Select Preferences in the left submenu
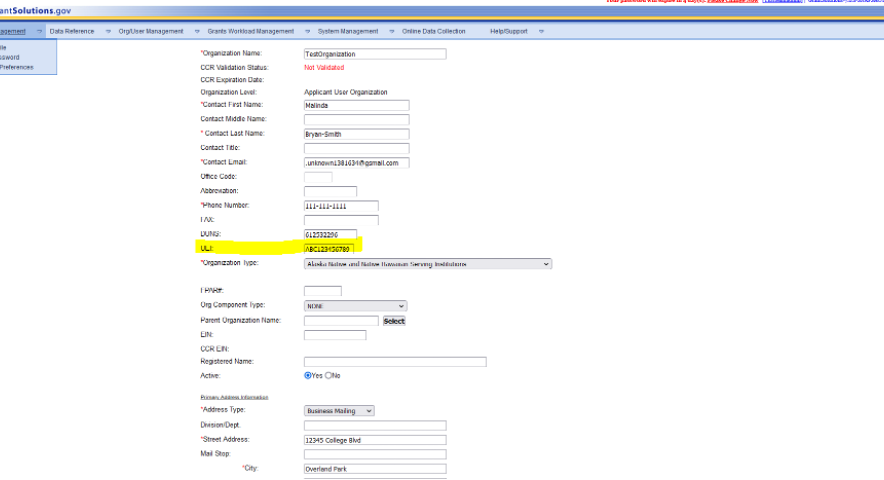This screenshot has height=480, width=884. click(x=17, y=67)
